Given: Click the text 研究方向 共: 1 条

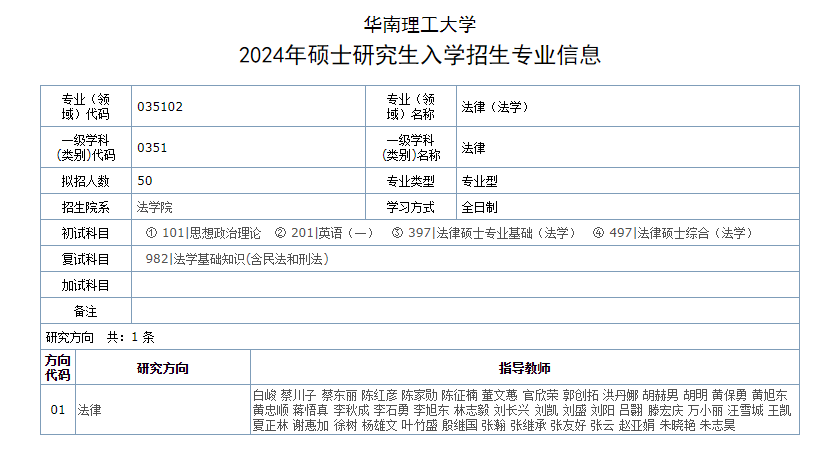Looking at the screenshot, I should pos(100,337).
